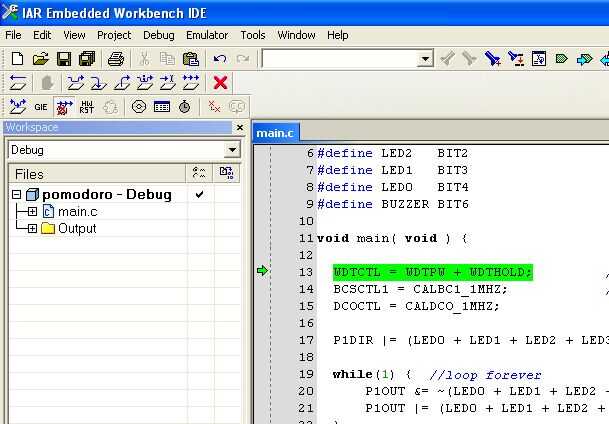This screenshot has width=609, height=424.
Task: Click the green current-line arrow in margin
Action: 263,271
